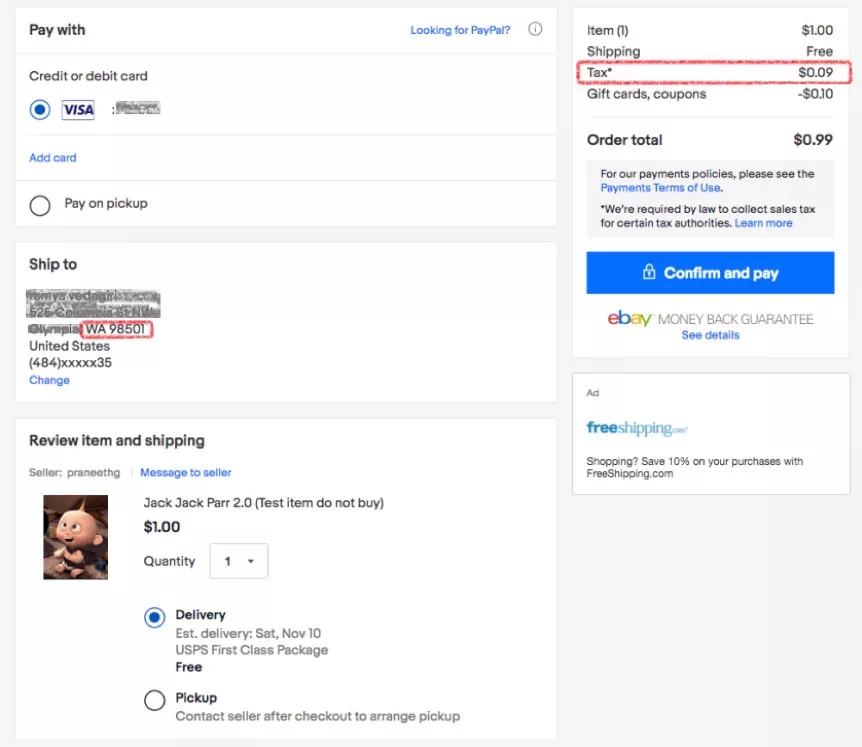Click the phone number (484)xxxxx35

click(x=70, y=363)
